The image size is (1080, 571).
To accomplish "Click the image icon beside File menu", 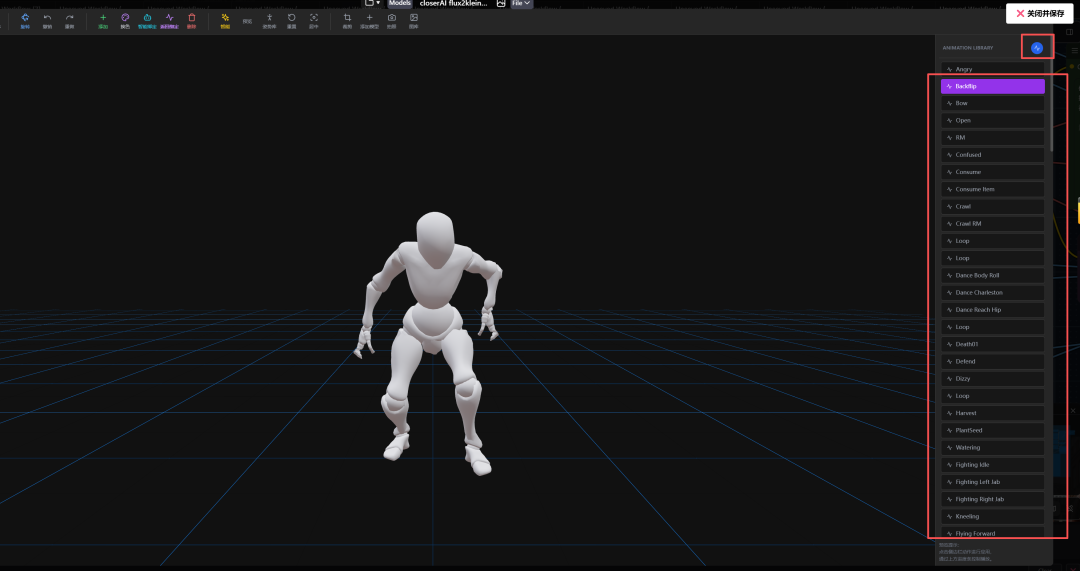I will click(x=501, y=3).
